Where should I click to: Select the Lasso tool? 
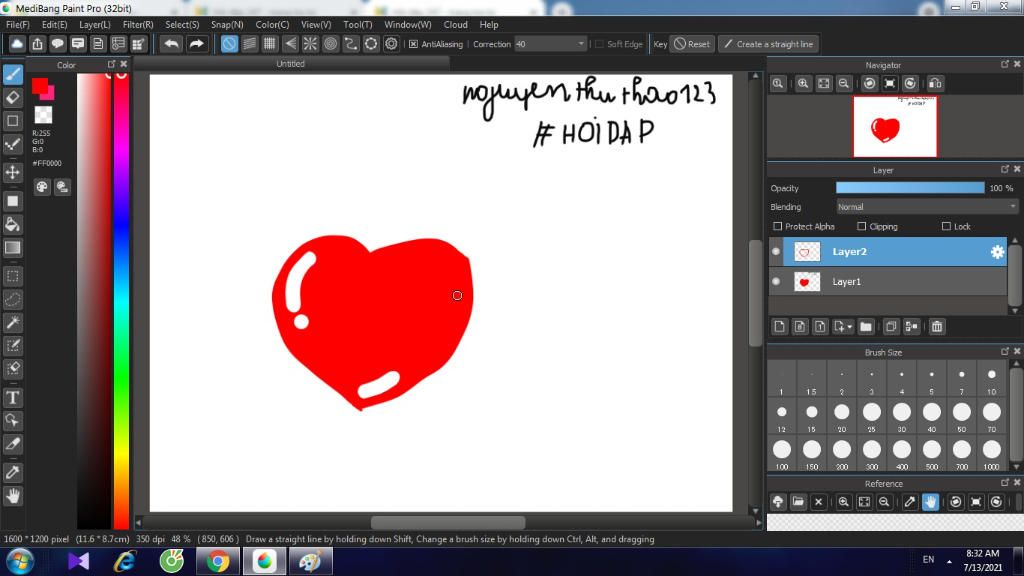(12, 300)
